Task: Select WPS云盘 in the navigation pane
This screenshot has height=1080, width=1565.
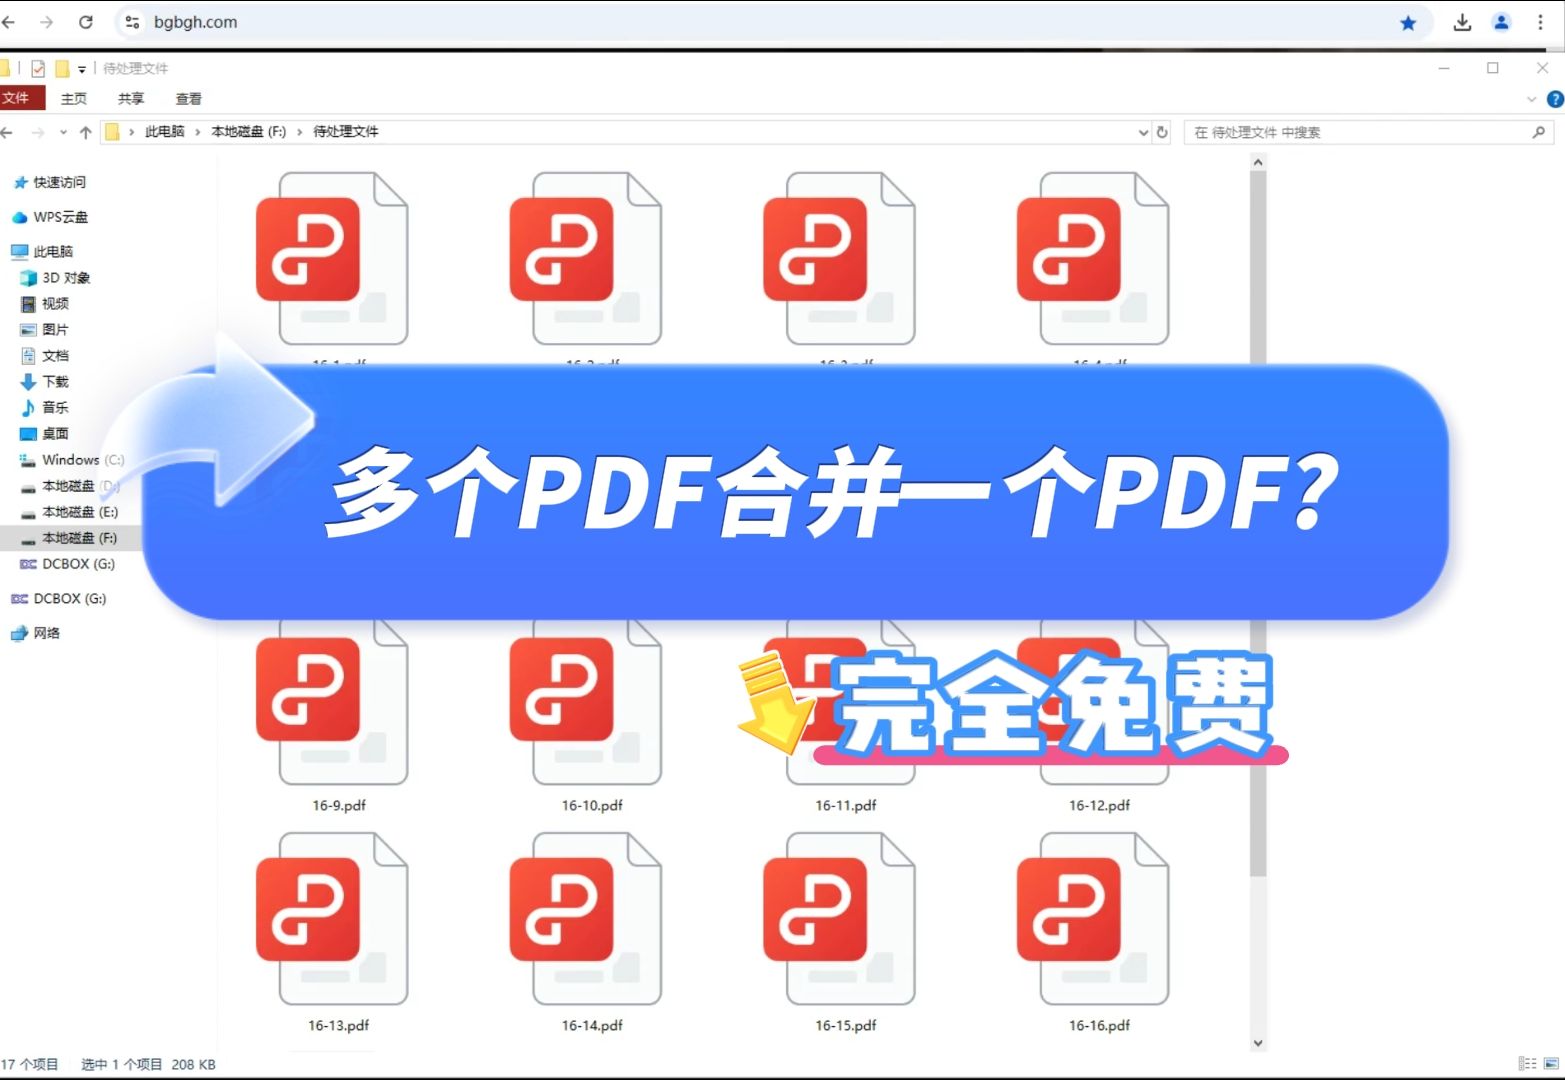Action: [50, 217]
